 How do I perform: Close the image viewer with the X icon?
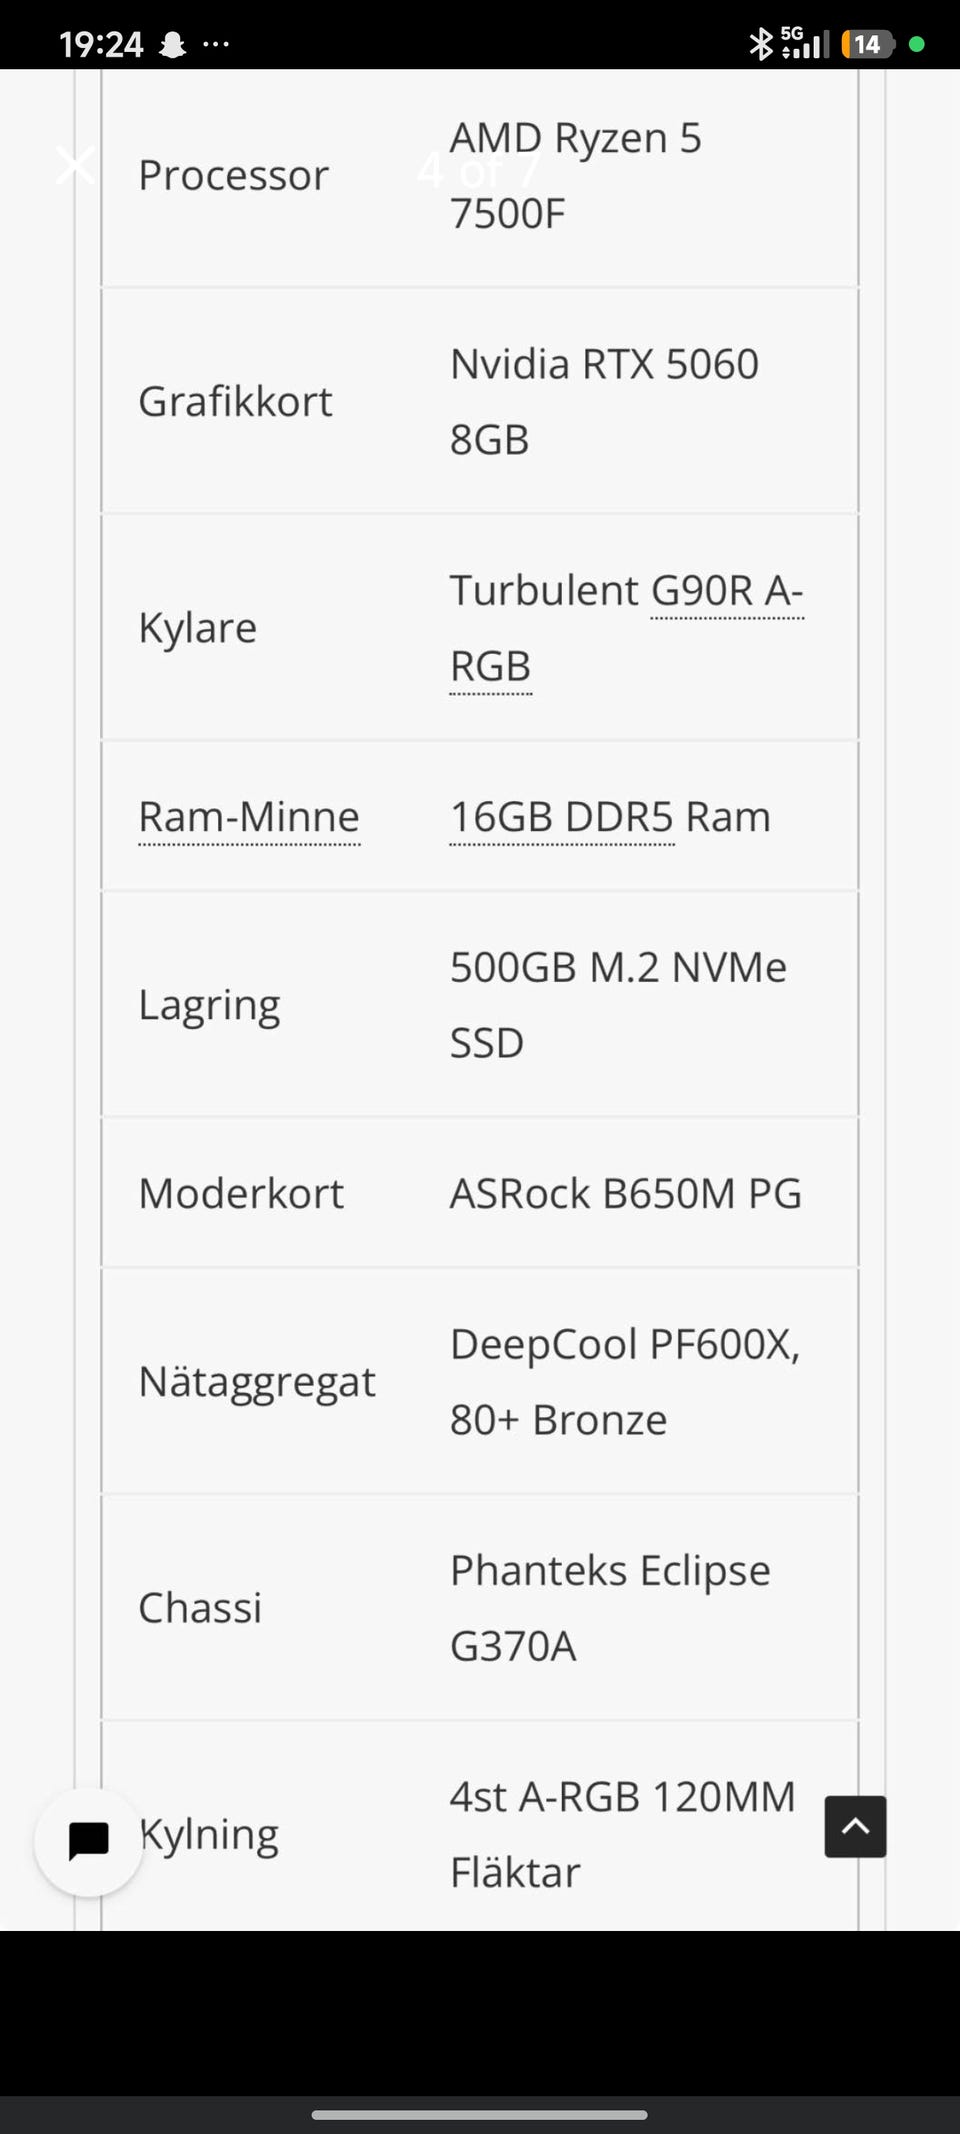[x=75, y=165]
